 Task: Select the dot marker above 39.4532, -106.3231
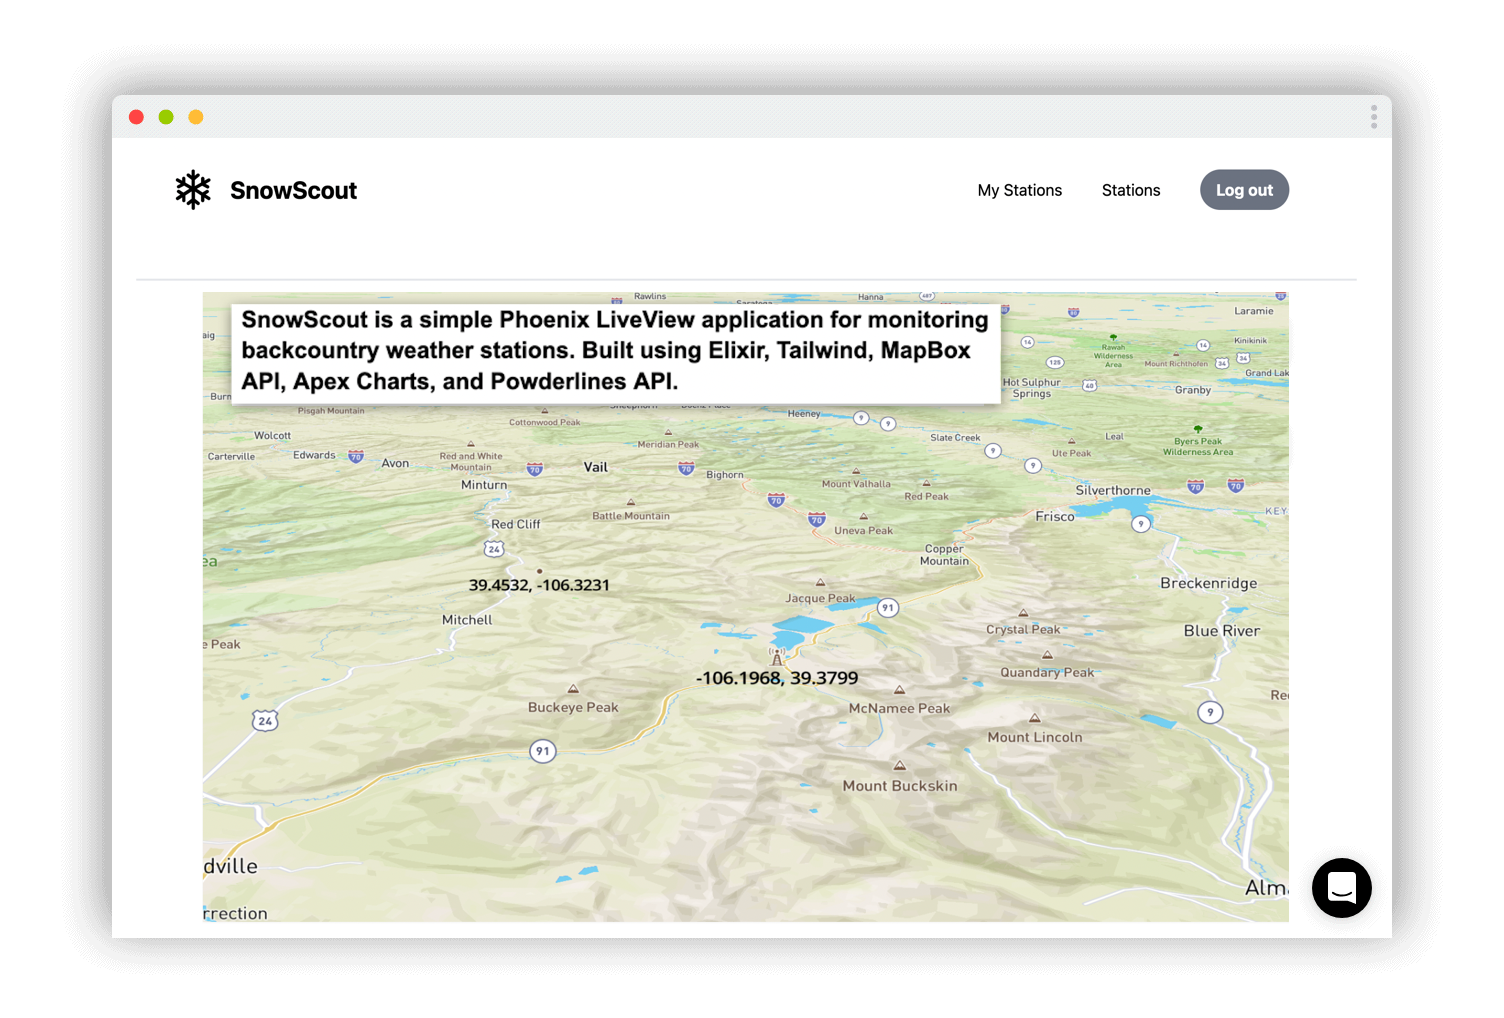coord(540,571)
